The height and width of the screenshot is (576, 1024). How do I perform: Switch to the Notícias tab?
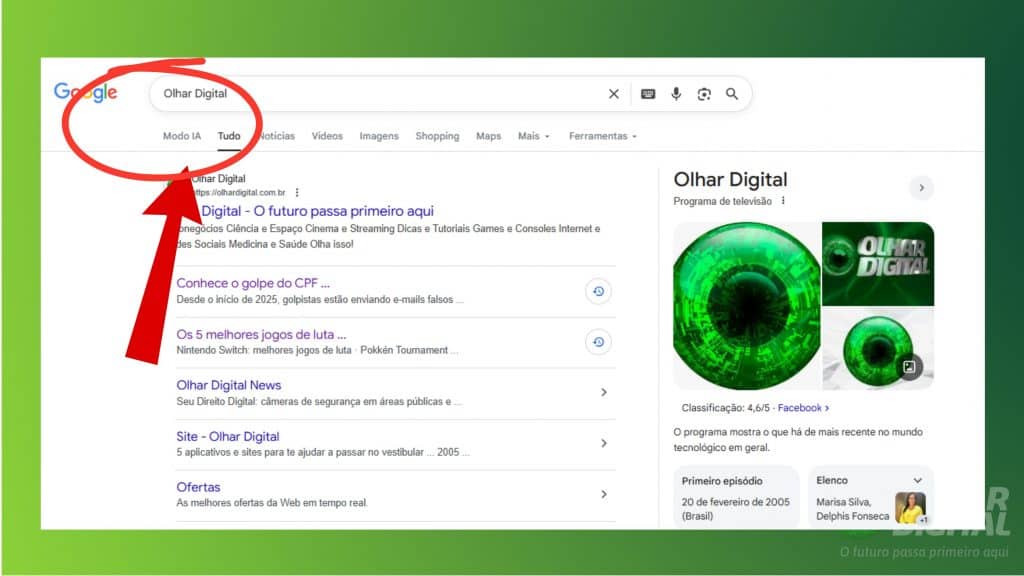coord(276,136)
